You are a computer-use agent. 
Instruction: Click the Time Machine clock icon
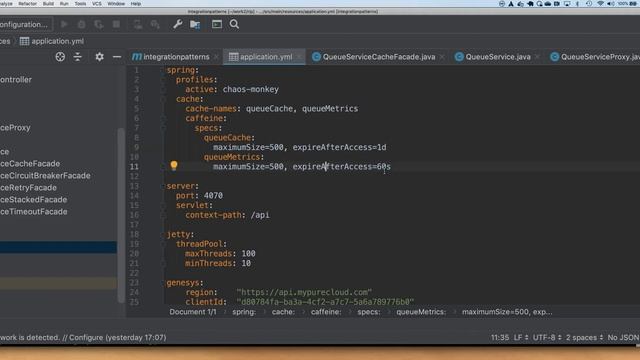coord(589,4)
